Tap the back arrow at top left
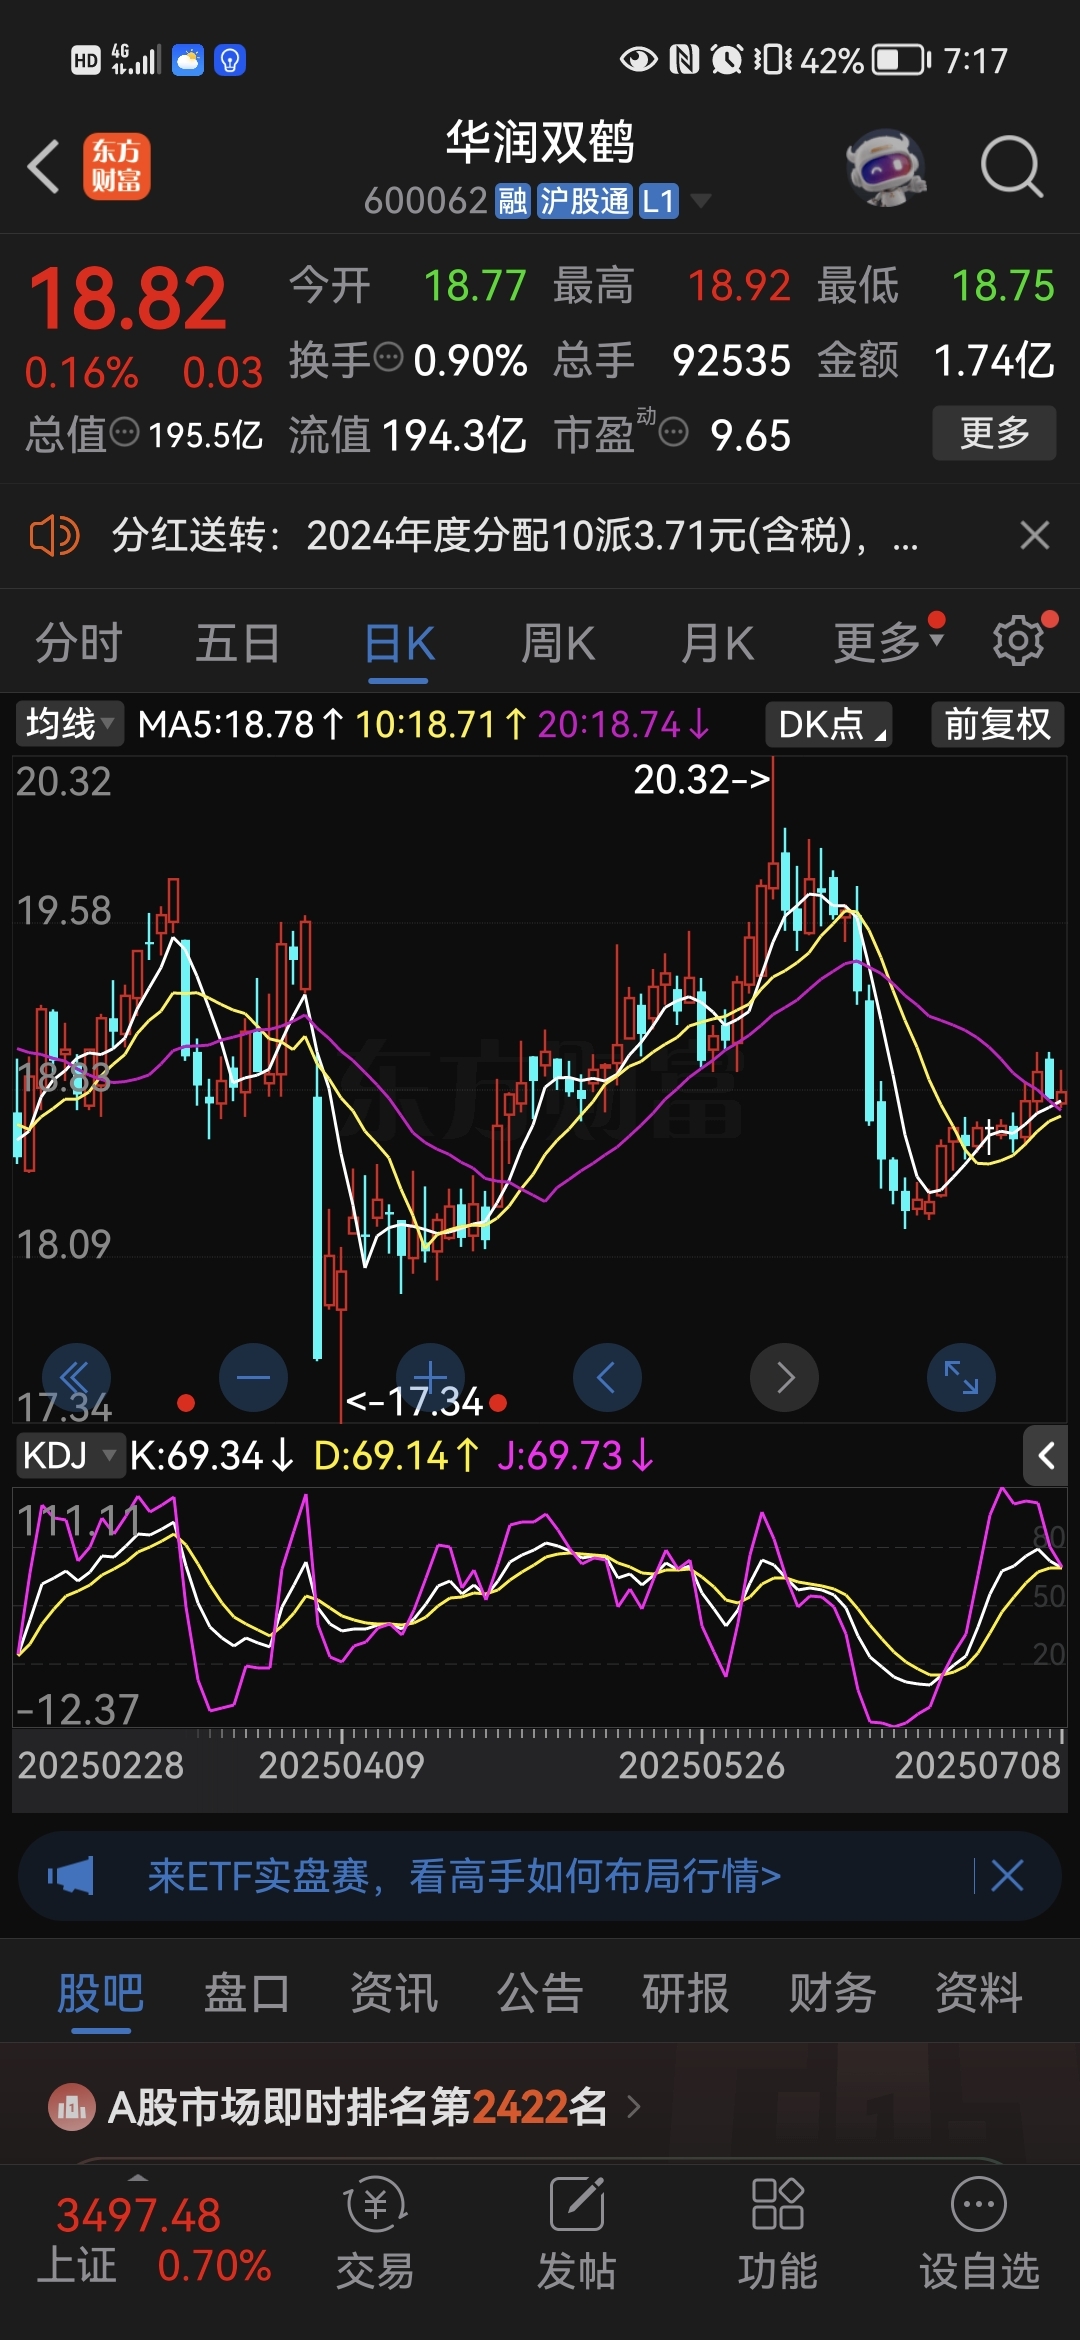 pyautogui.click(x=44, y=166)
